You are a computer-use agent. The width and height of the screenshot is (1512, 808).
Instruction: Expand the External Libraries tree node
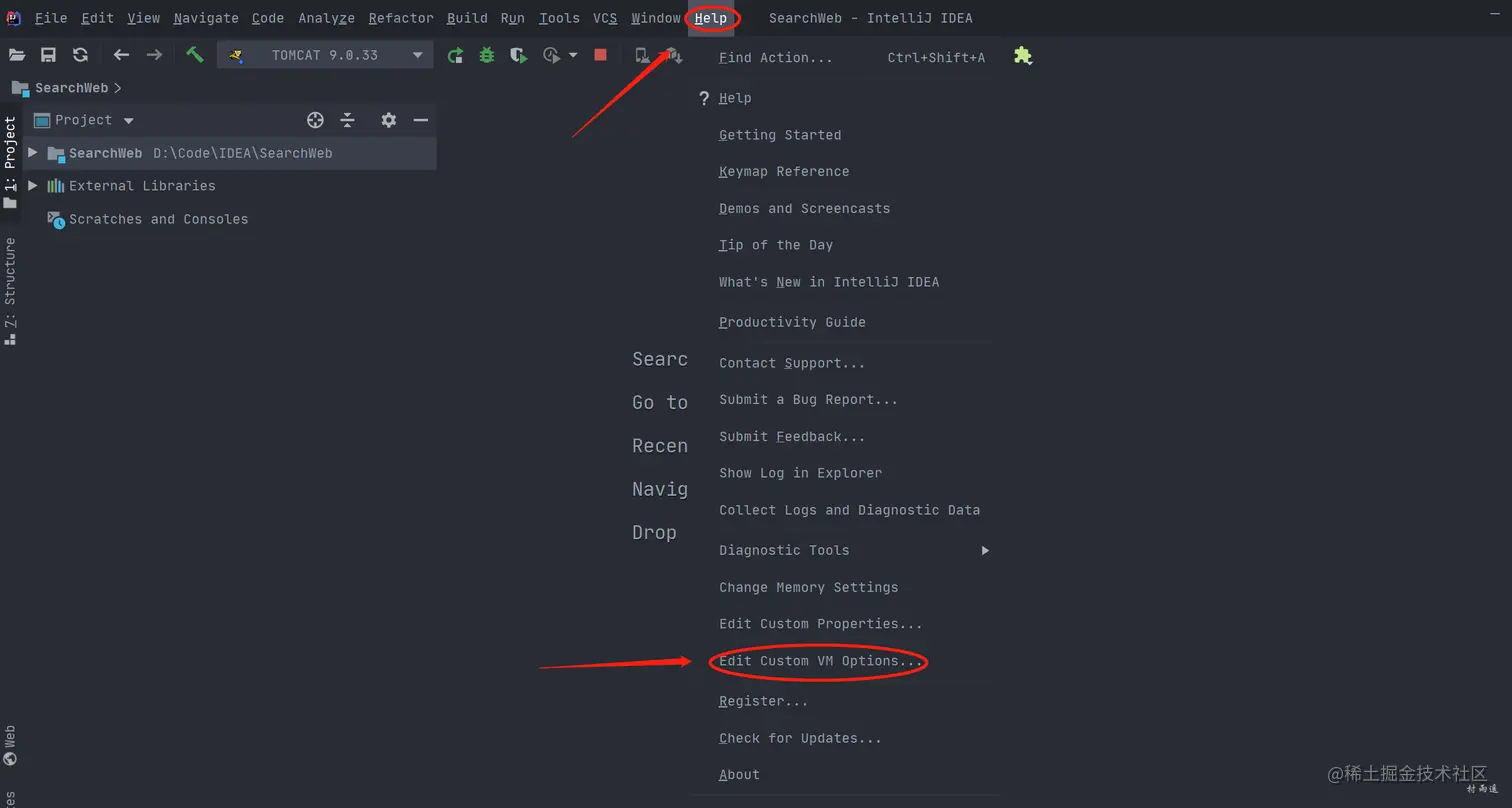click(x=33, y=186)
